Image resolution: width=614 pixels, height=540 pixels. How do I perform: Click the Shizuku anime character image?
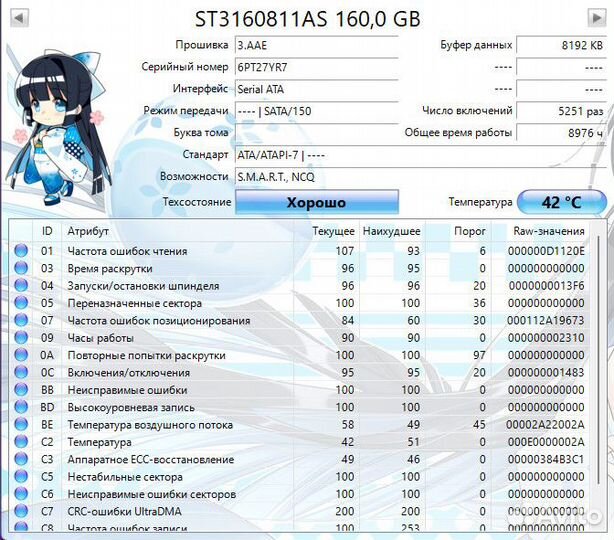59,127
